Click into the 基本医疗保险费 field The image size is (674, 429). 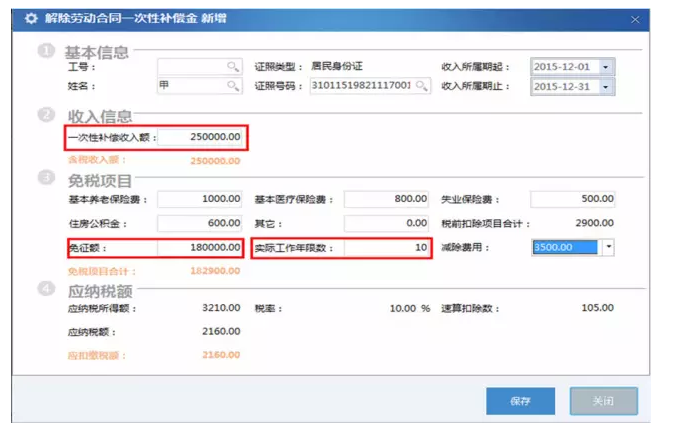pos(387,199)
